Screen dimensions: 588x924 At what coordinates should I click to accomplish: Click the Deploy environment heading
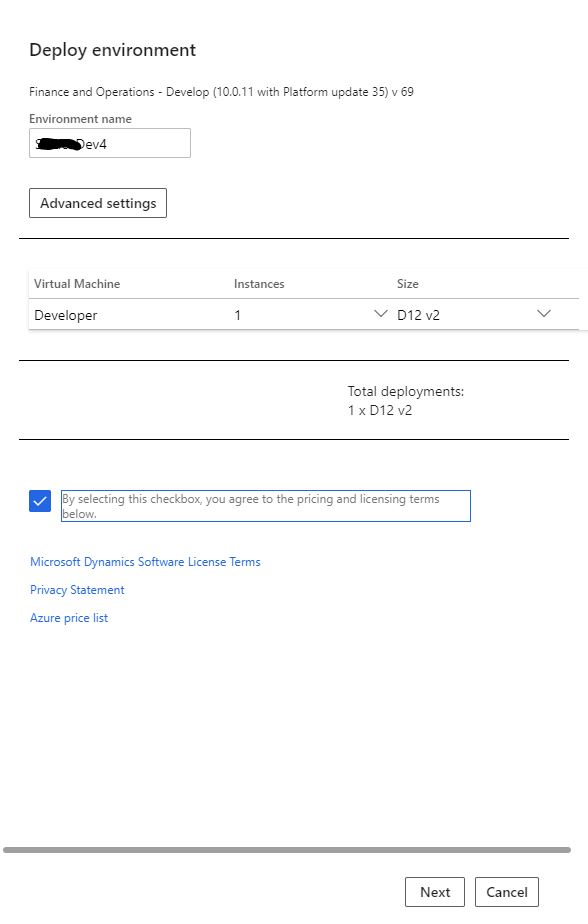tap(113, 50)
